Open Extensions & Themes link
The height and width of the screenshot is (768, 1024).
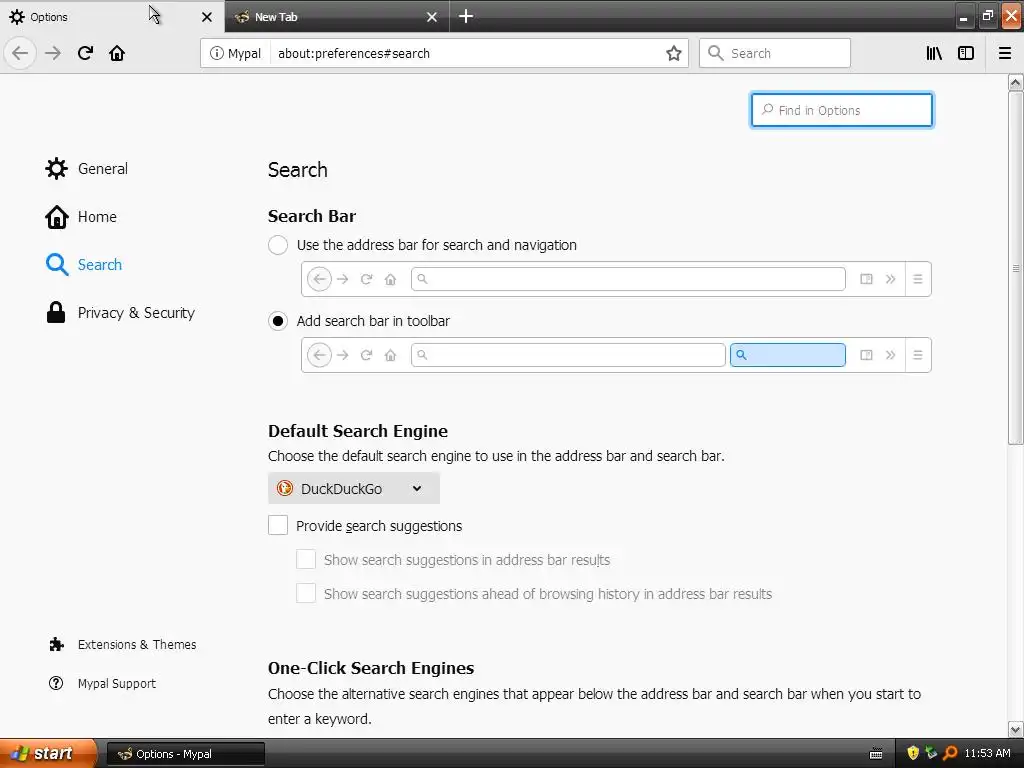[x=122, y=645]
